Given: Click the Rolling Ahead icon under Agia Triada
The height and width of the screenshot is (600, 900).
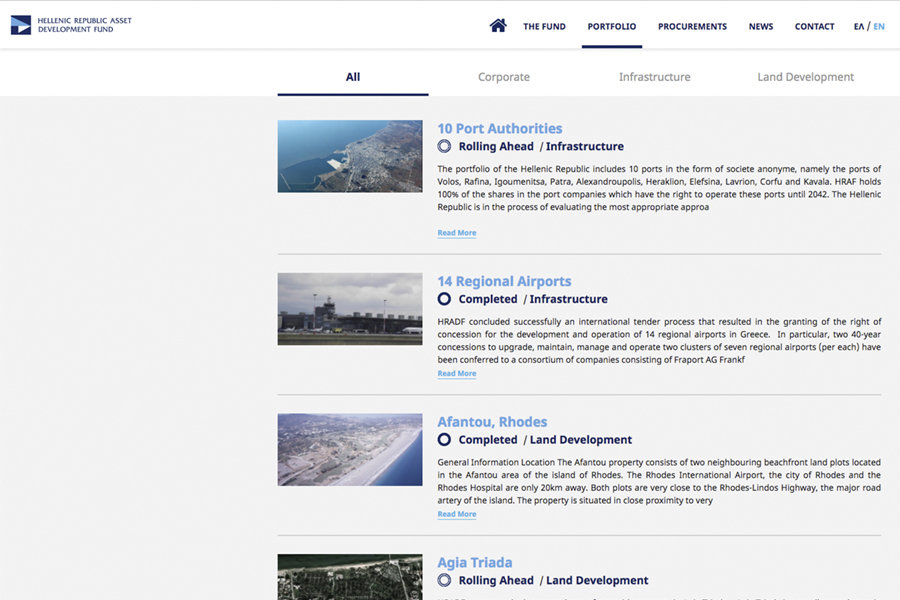Looking at the screenshot, I should pos(445,581).
